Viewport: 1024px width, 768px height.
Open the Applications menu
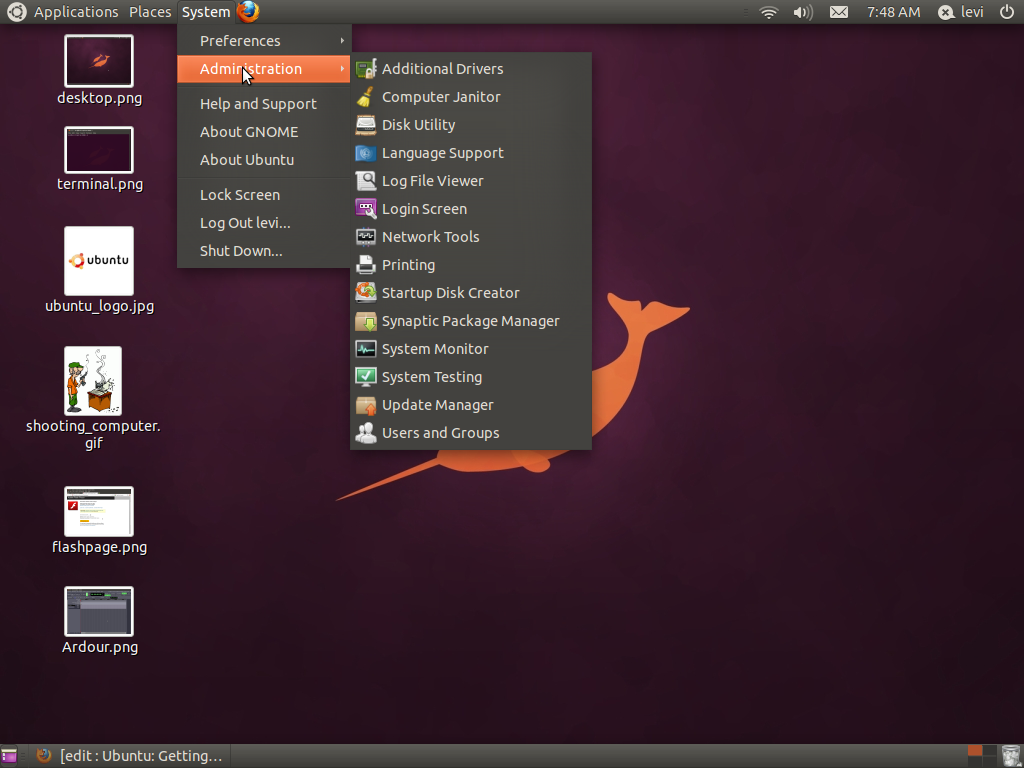[76, 12]
